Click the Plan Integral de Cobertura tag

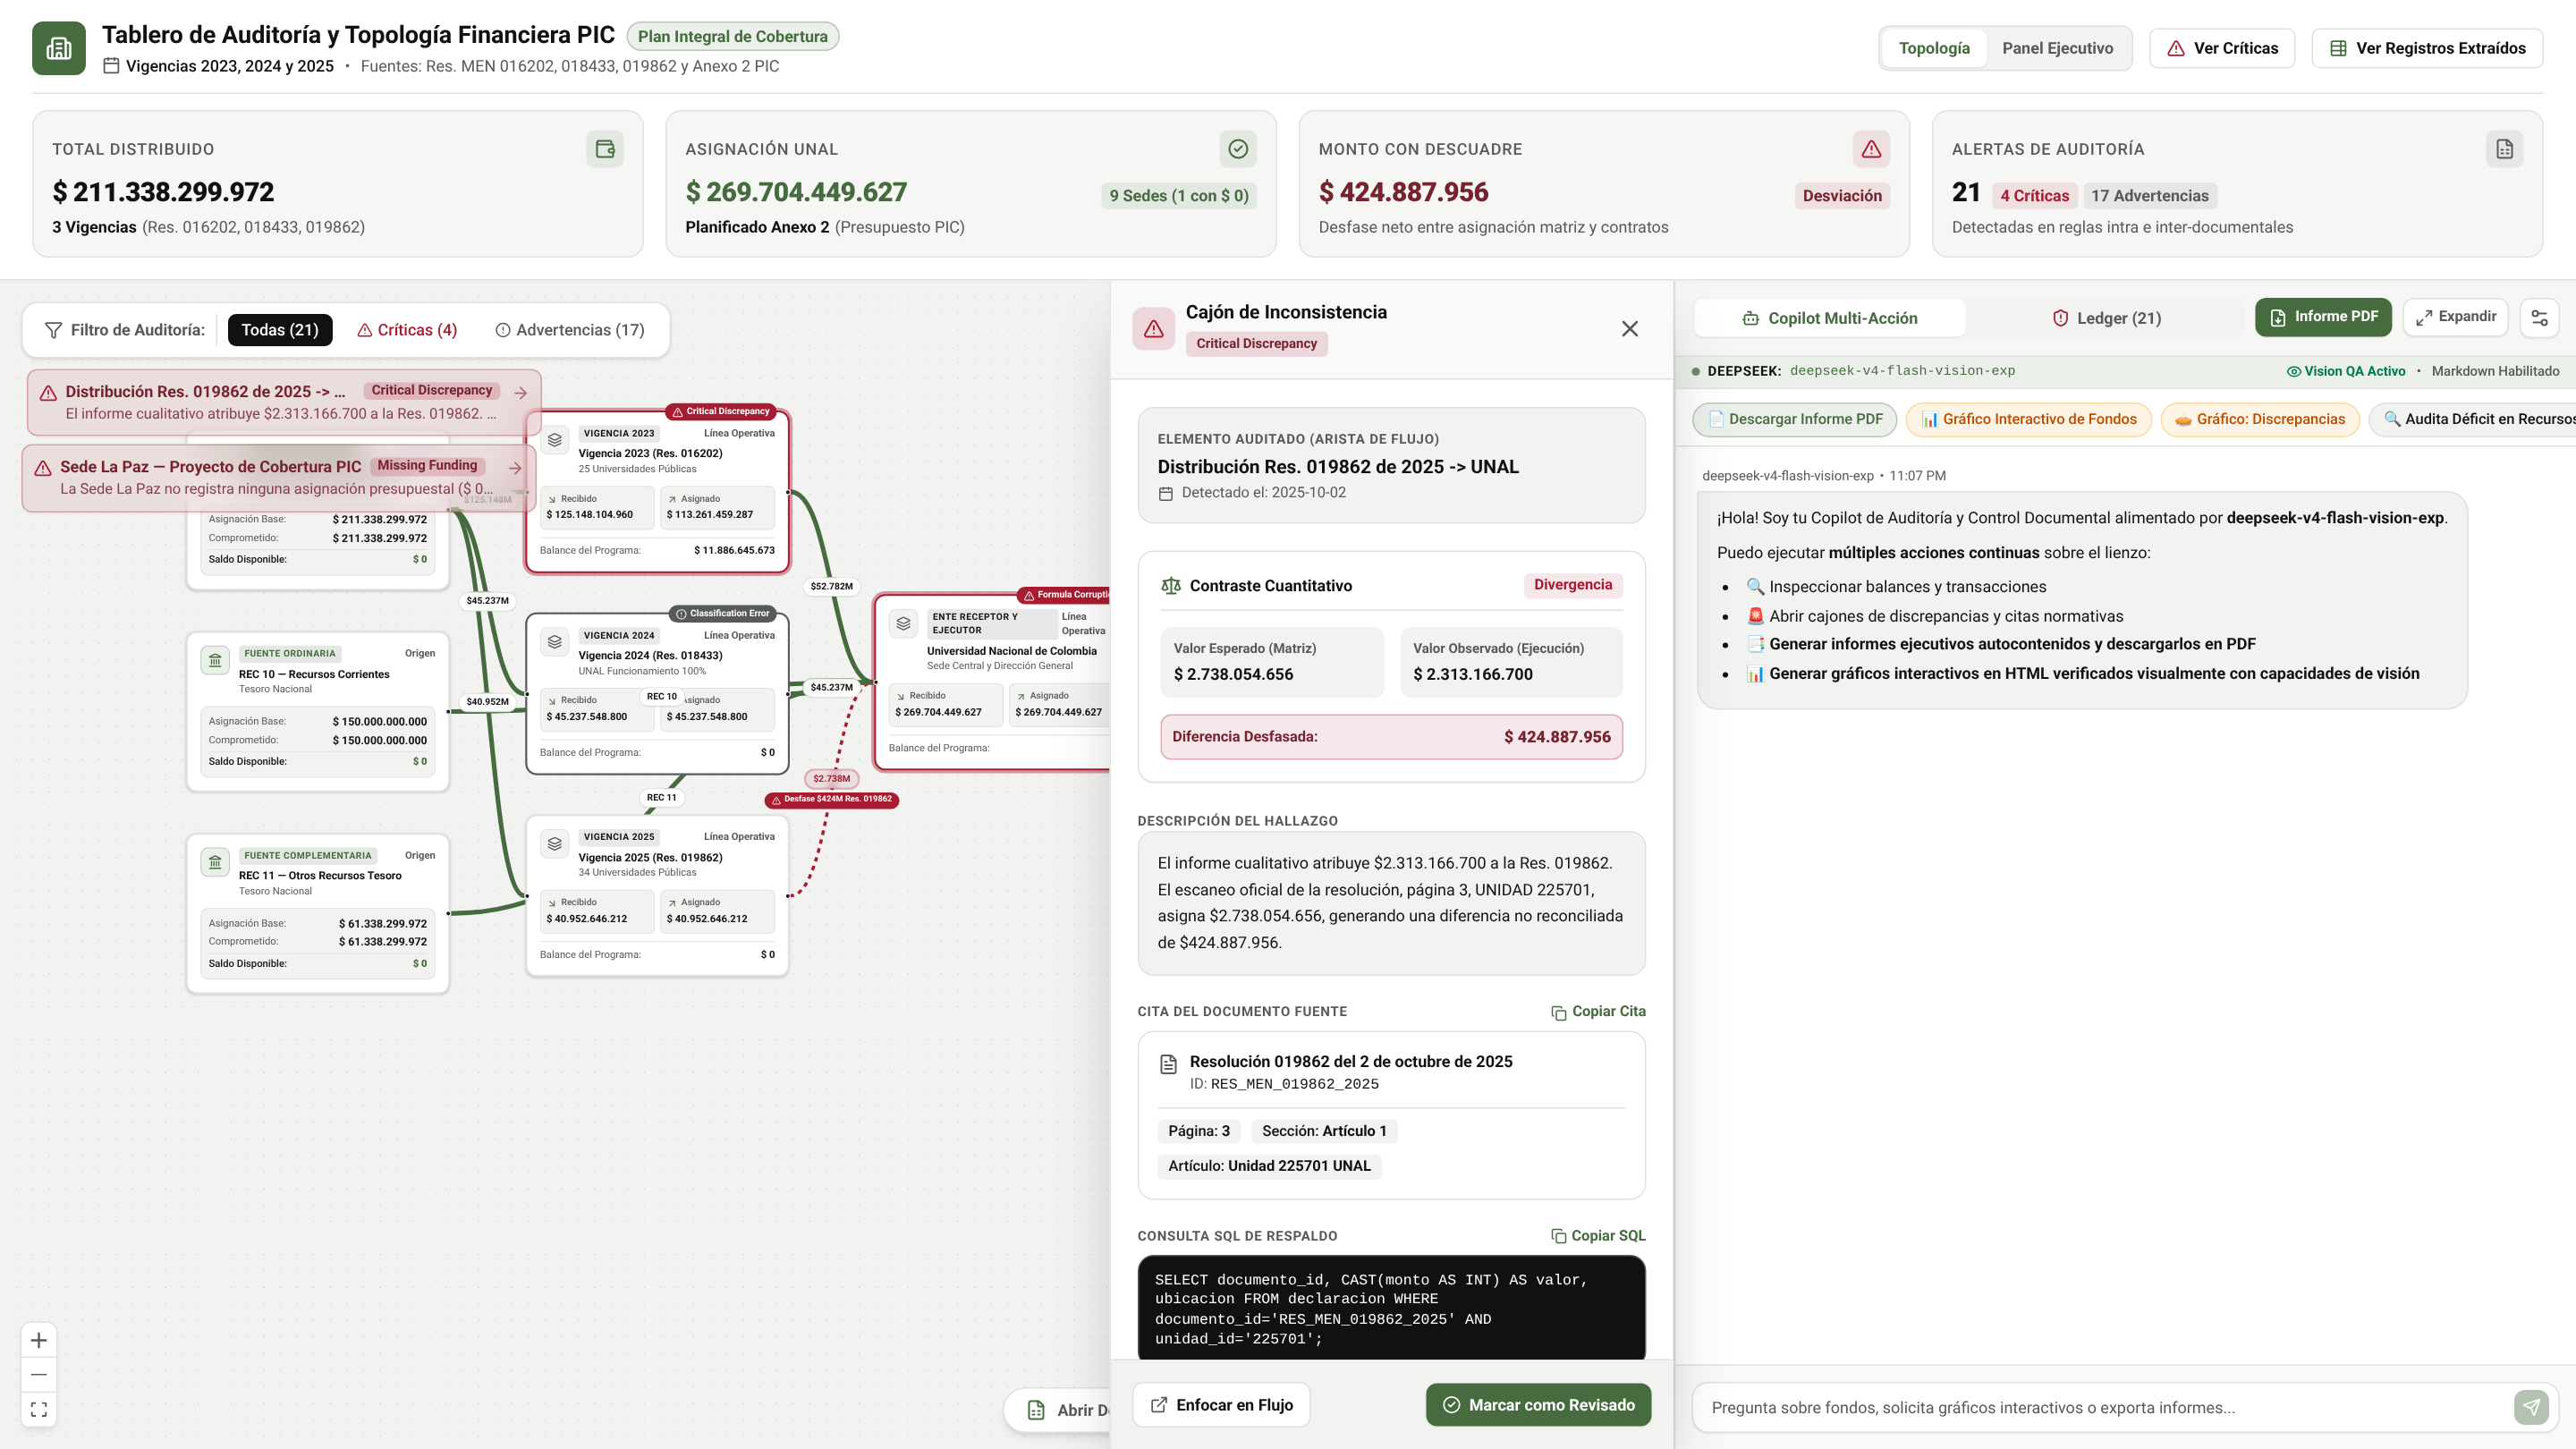(733, 37)
